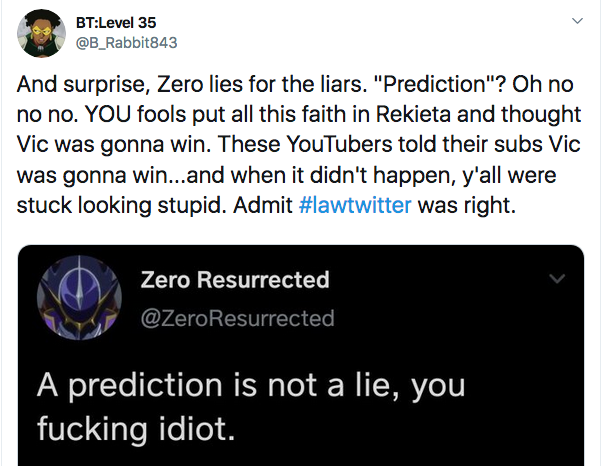
Task: Open Zero Resurrected's avatar in quoted tweet
Action: pyautogui.click(x=79, y=298)
